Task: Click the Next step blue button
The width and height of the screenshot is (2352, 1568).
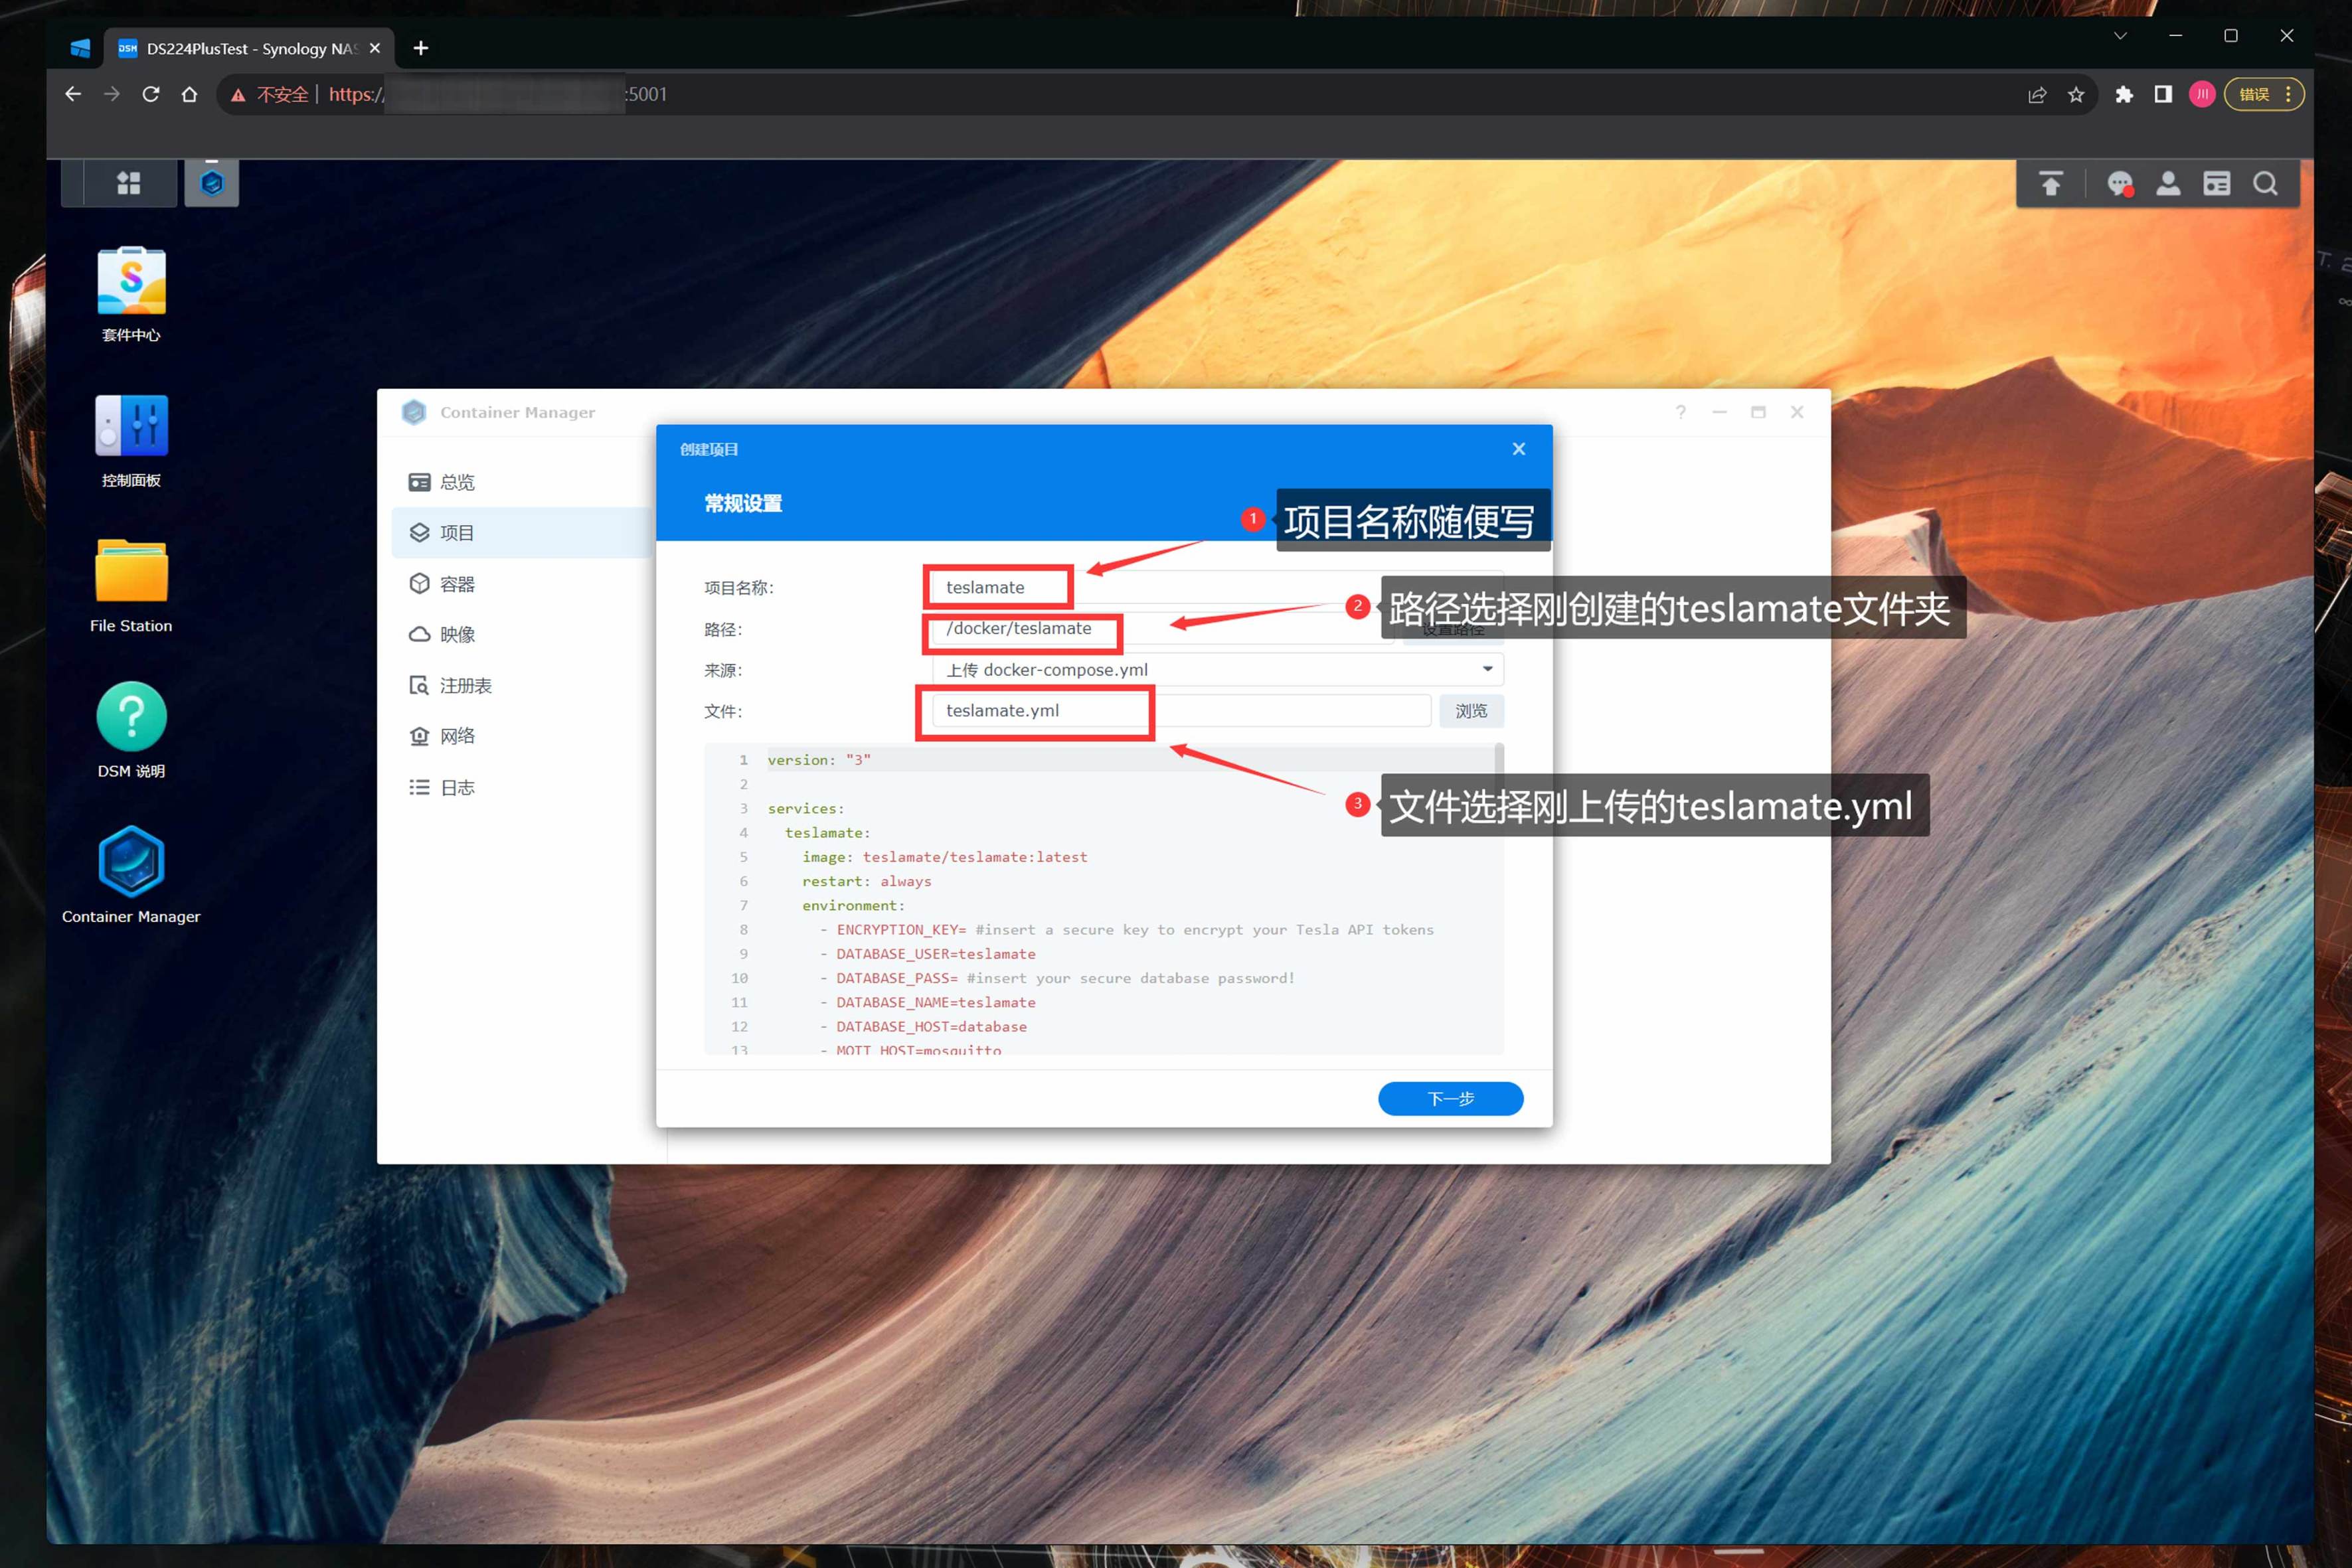Action: [1450, 1098]
